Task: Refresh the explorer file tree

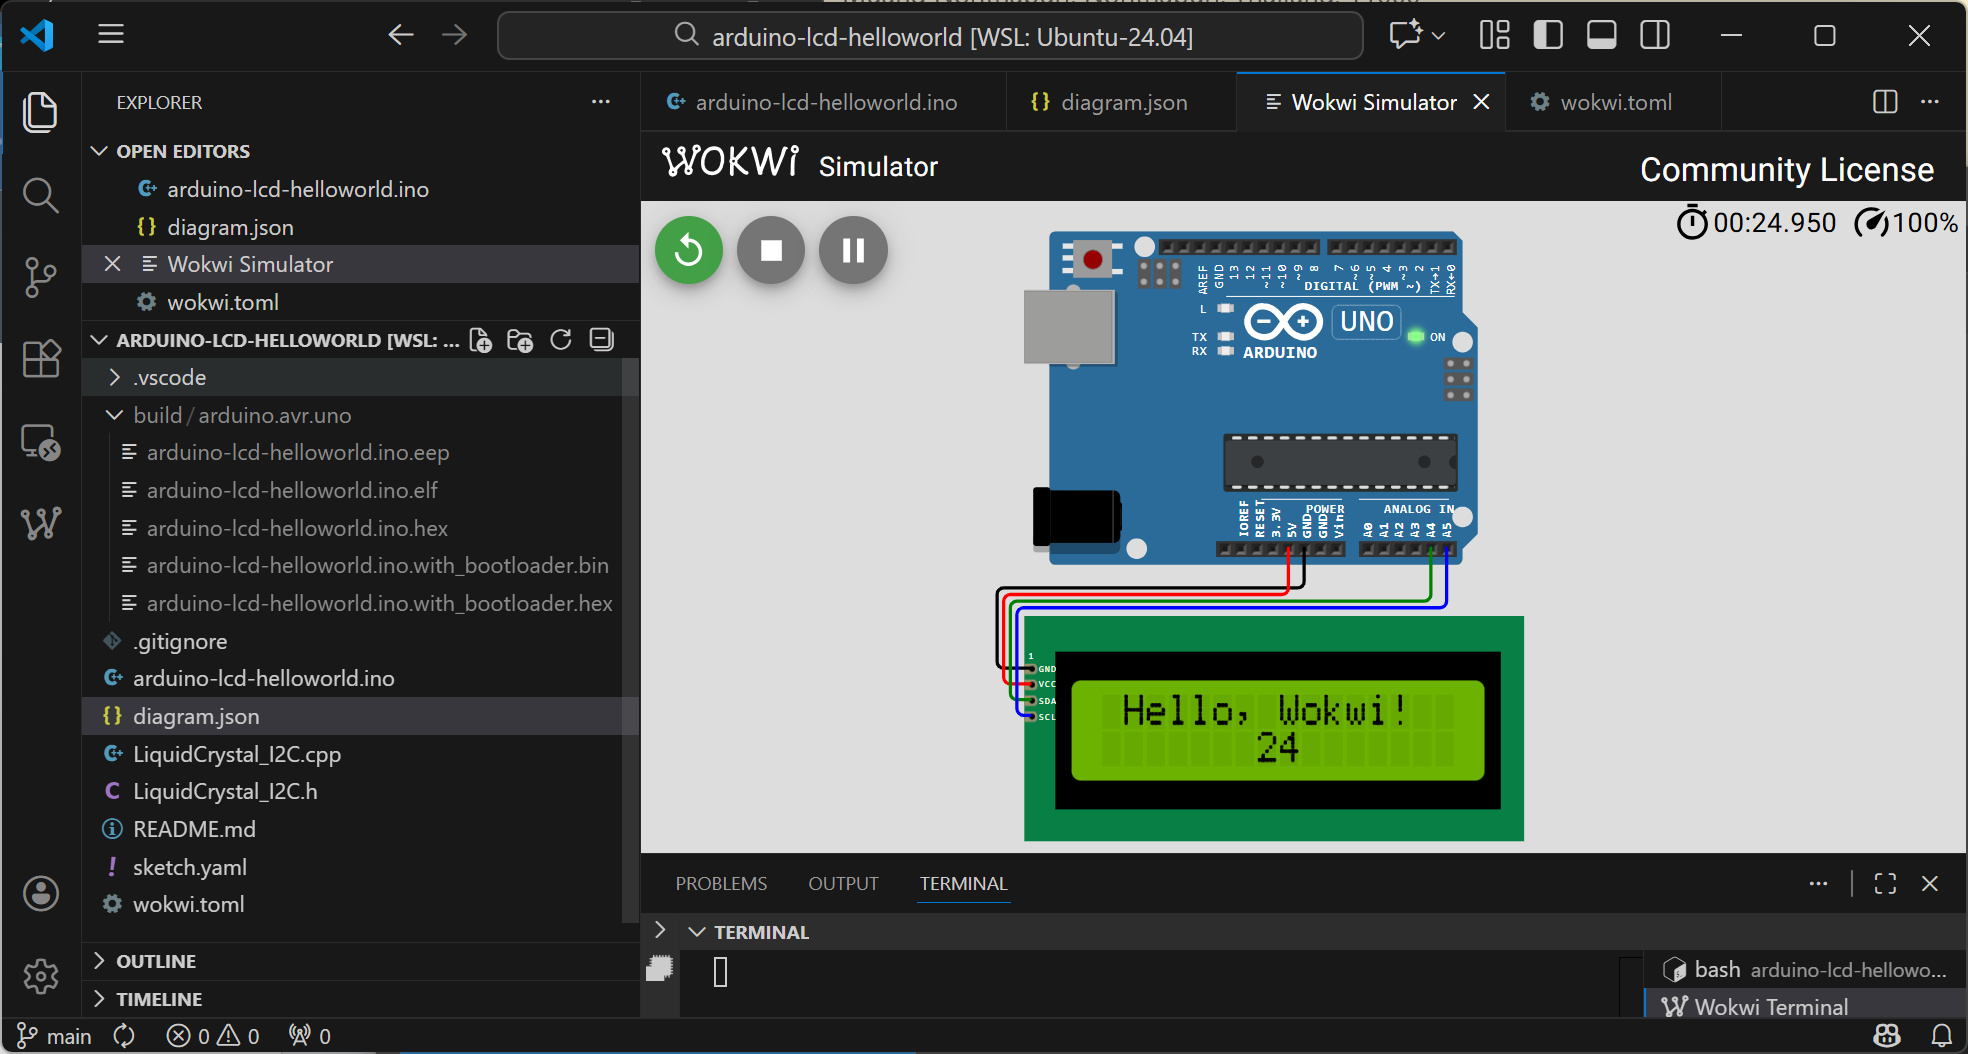Action: [561, 340]
